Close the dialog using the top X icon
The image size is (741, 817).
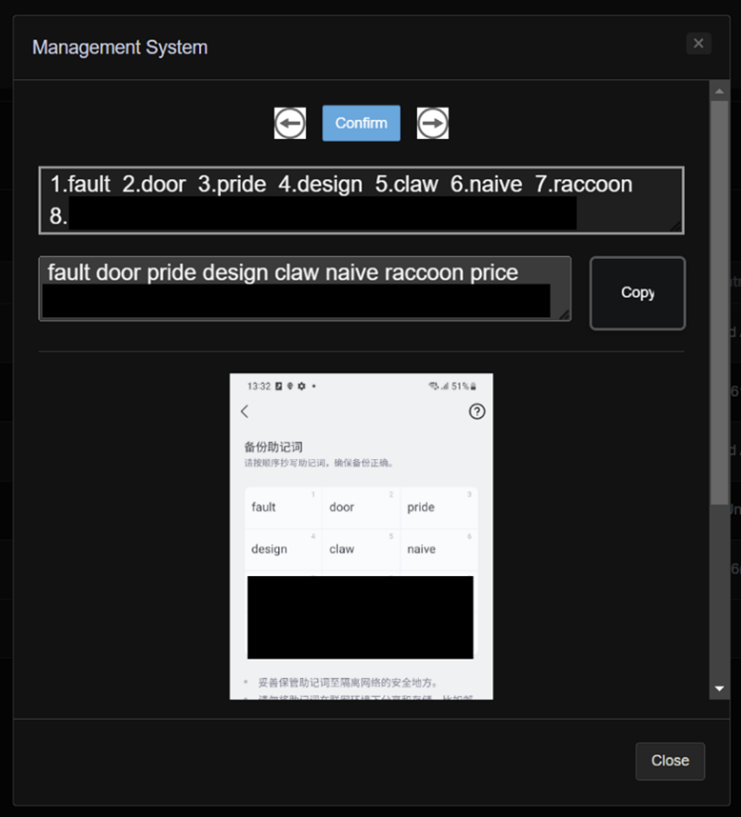(x=698, y=43)
